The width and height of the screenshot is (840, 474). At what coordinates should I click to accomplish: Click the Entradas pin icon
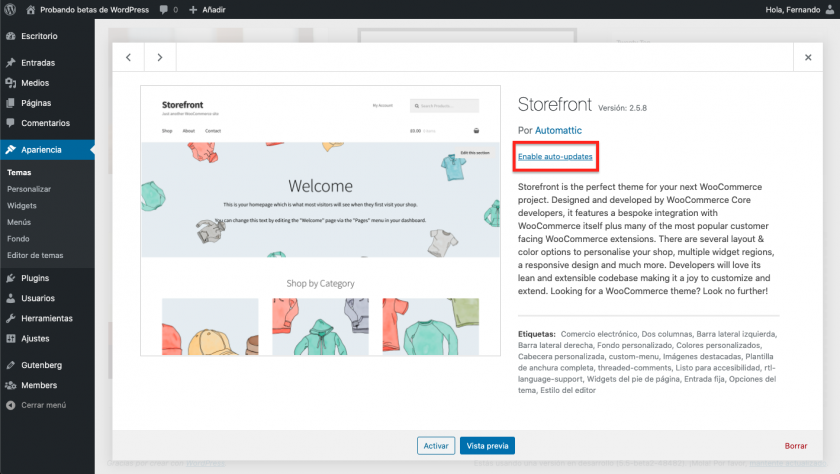coord(10,63)
